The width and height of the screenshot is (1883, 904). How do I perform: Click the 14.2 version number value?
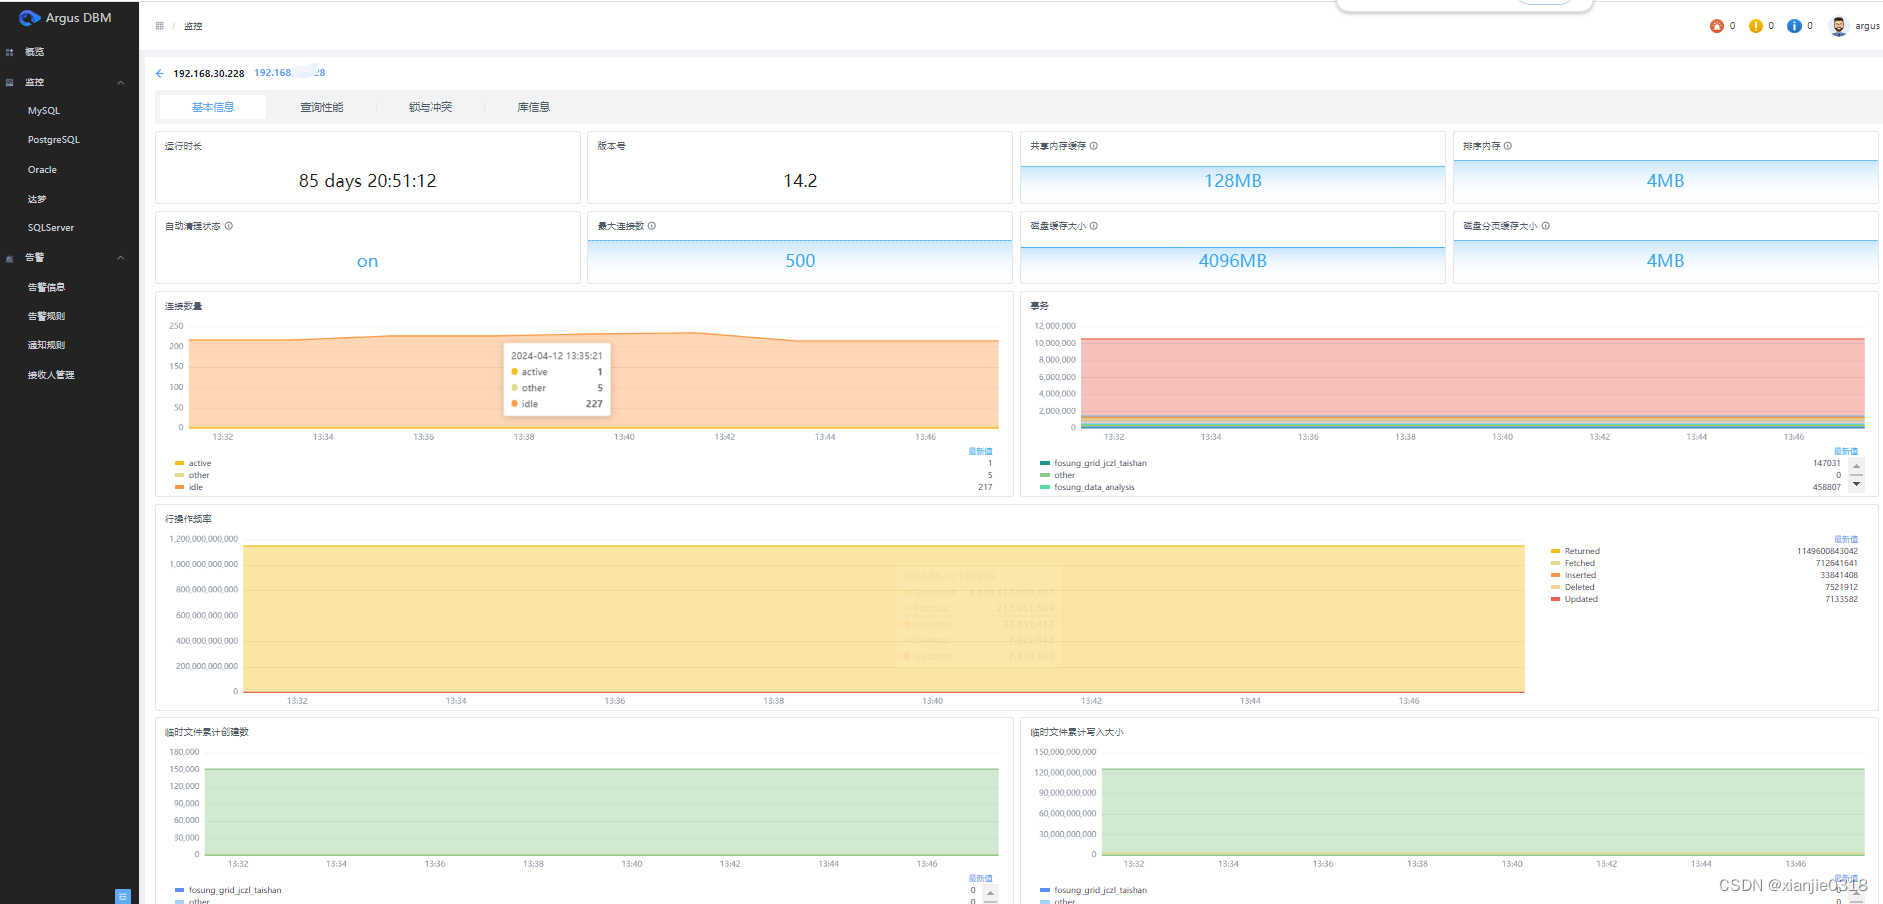click(800, 181)
